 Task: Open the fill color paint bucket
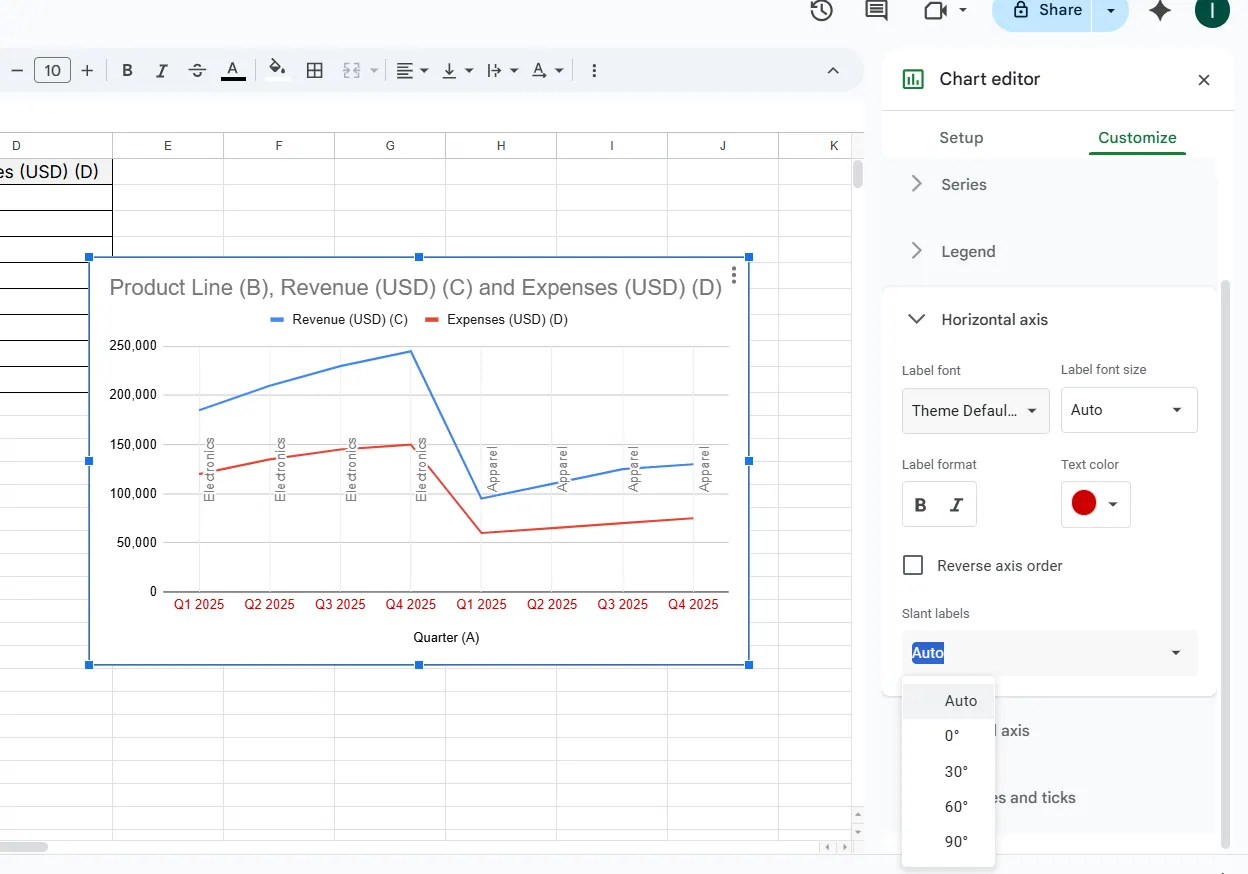pos(277,69)
